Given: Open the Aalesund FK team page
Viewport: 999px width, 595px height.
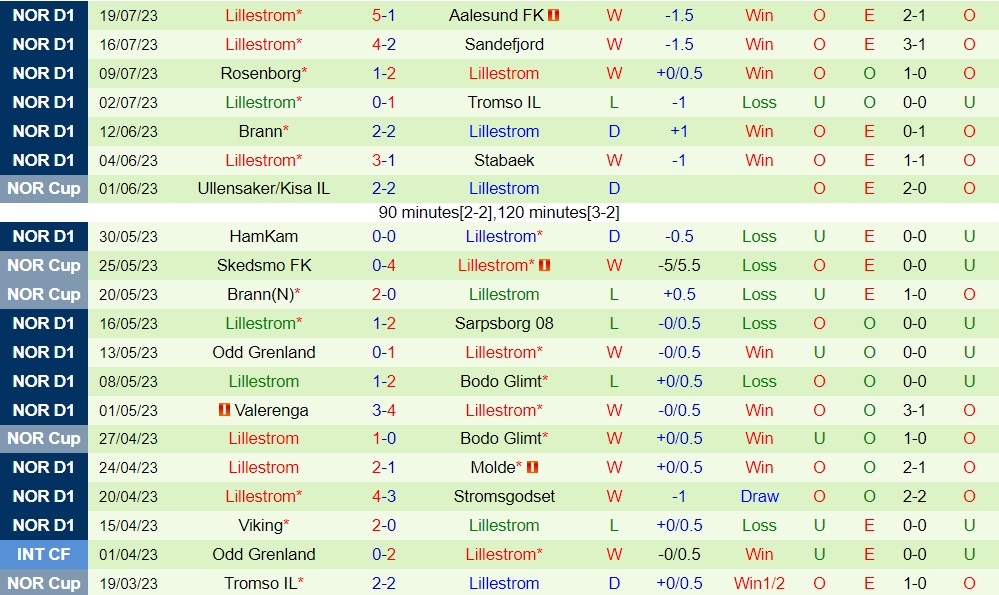Looking at the screenshot, I should point(496,16).
